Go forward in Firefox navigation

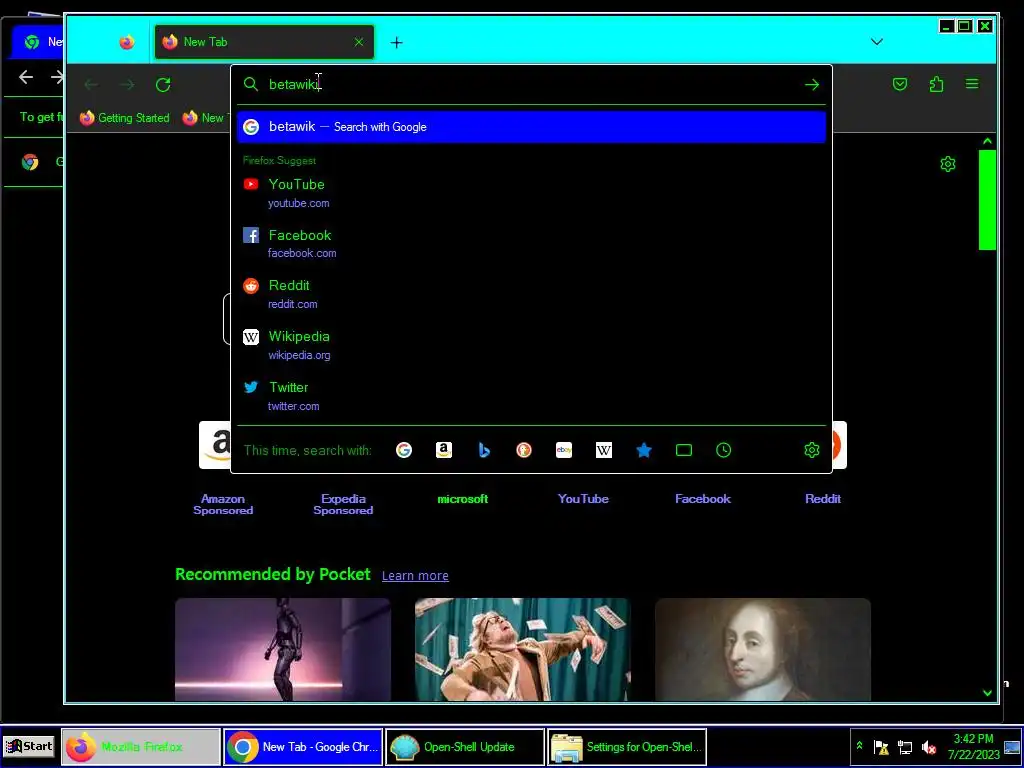click(127, 84)
